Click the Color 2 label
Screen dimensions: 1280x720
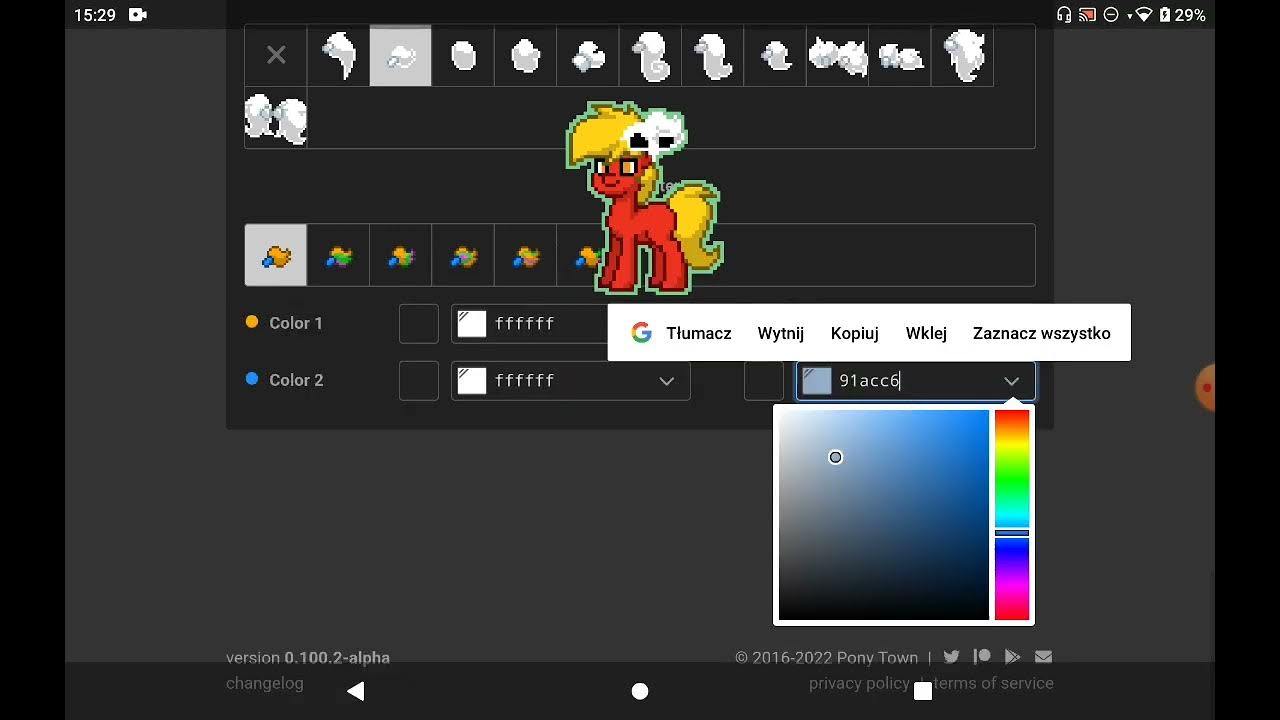(x=296, y=380)
